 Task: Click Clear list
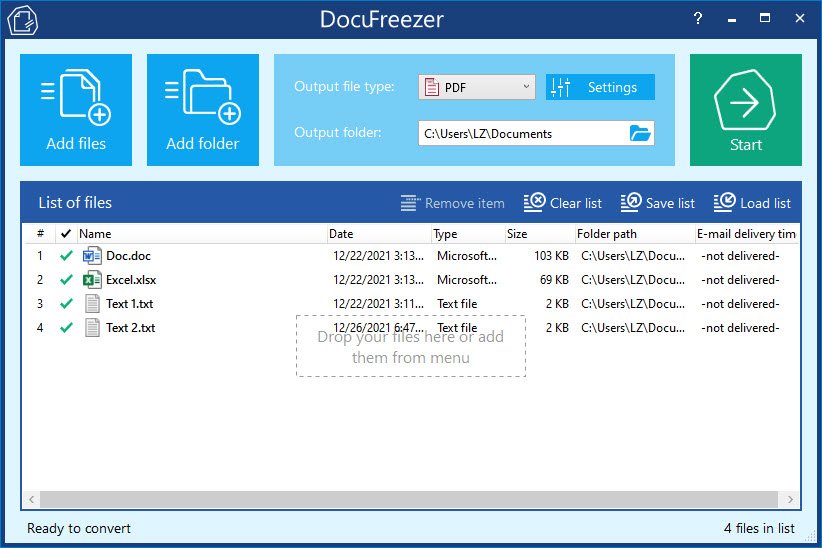click(563, 203)
